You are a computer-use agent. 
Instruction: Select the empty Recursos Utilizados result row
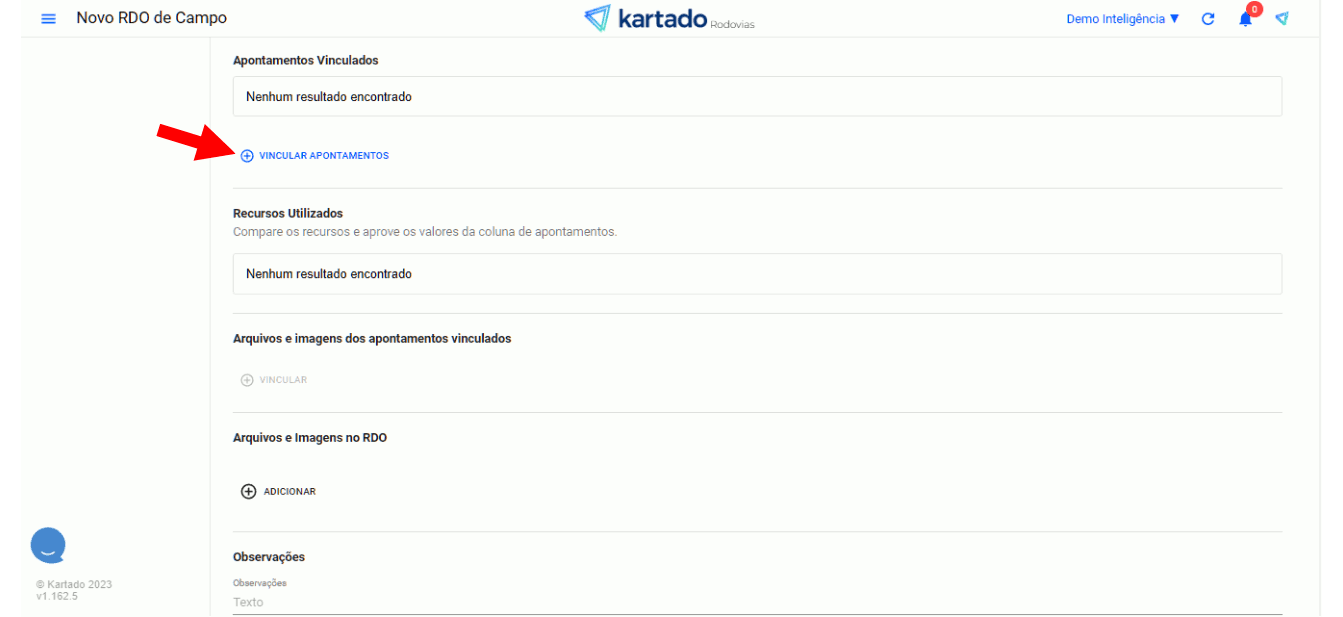[757, 274]
